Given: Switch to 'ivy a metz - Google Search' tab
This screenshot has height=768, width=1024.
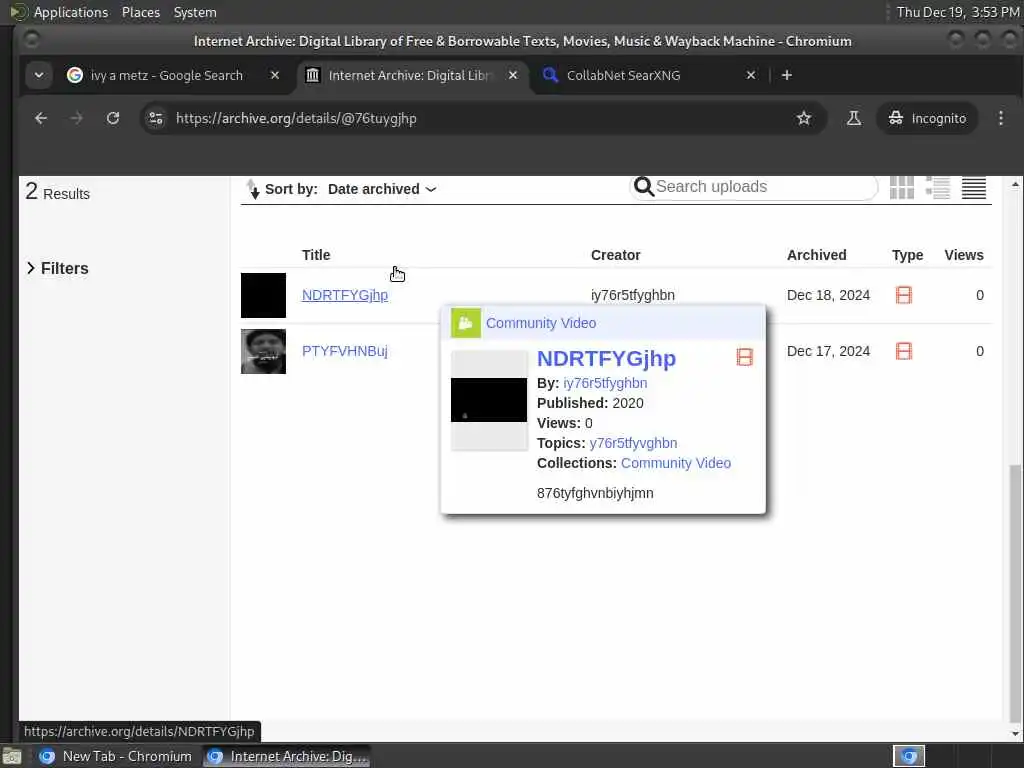Looking at the screenshot, I should click(167, 75).
